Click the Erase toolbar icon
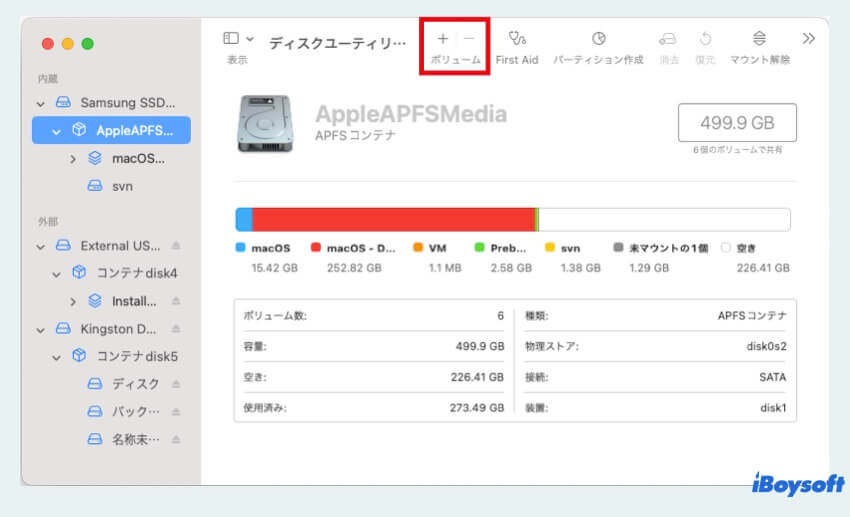This screenshot has height=517, width=850. click(x=668, y=39)
